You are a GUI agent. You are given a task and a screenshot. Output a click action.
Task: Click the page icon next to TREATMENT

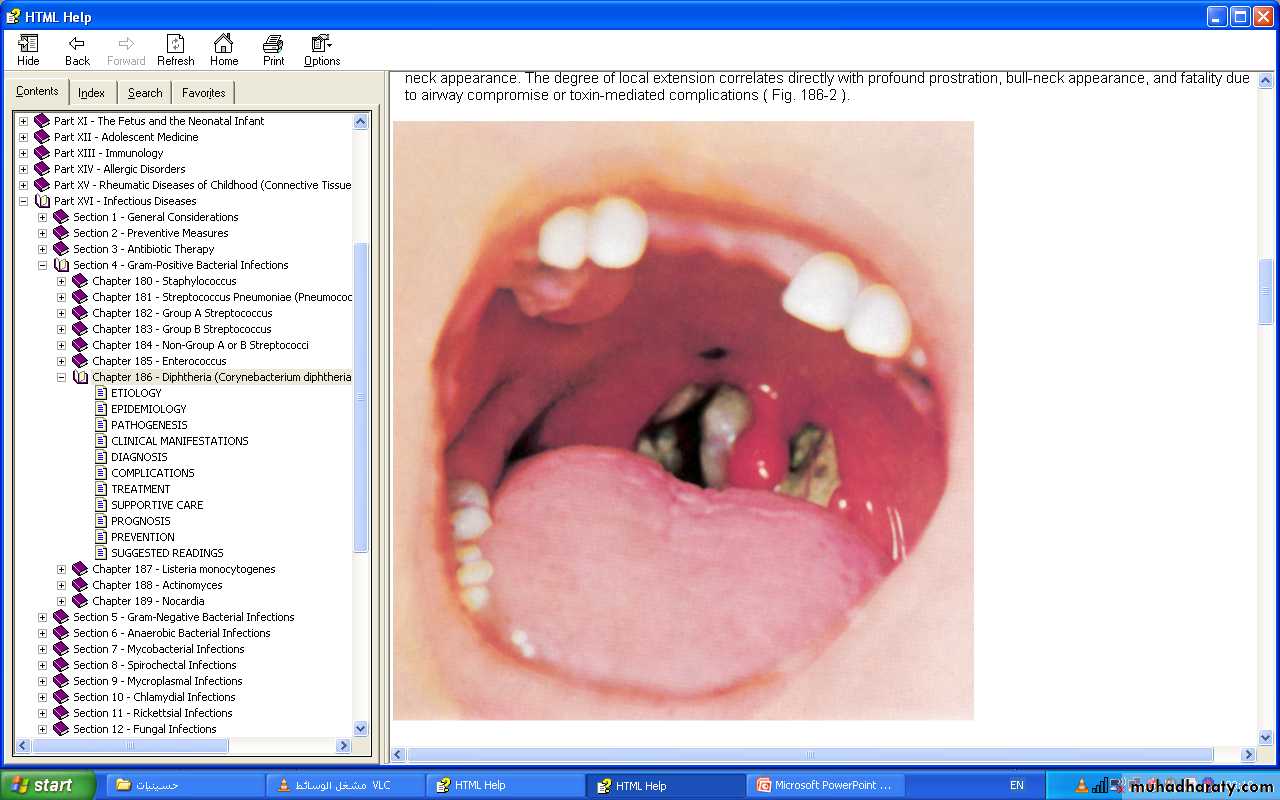[101, 489]
